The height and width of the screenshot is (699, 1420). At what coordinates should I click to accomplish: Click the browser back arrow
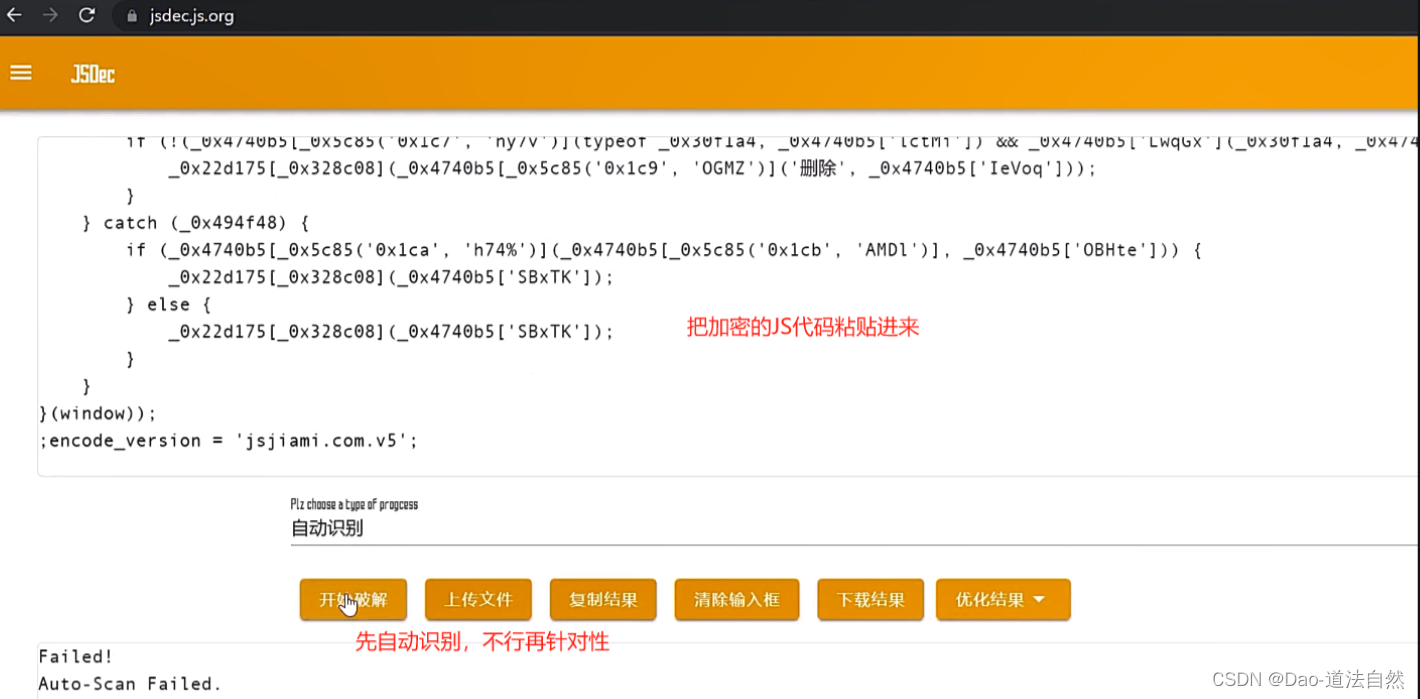pyautogui.click(x=14, y=15)
